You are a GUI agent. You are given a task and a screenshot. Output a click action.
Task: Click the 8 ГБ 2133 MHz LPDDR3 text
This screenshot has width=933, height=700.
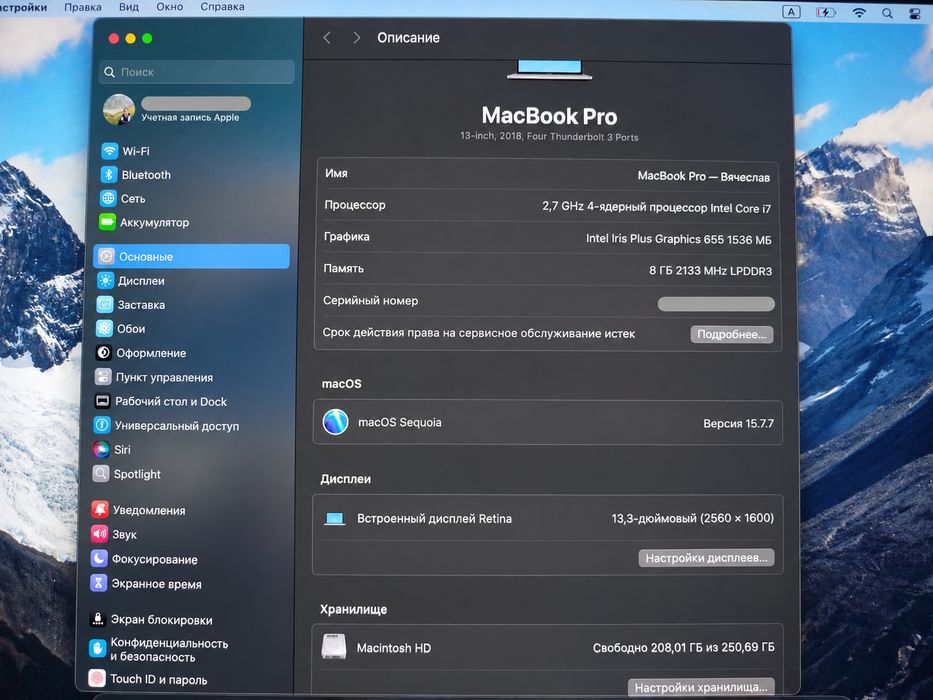pos(710,271)
